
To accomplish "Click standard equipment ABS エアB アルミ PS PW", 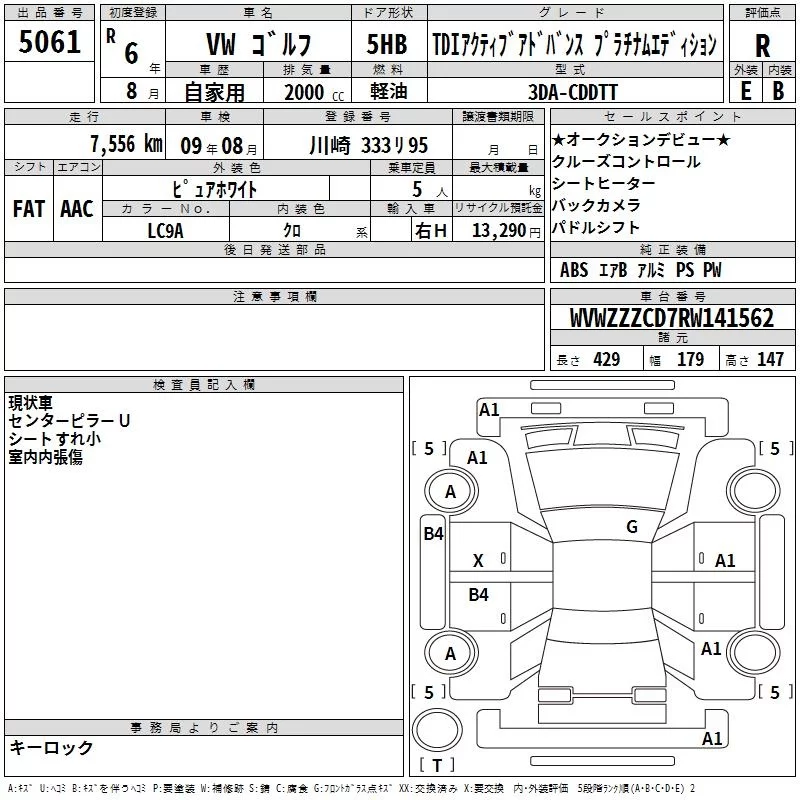I will tap(641, 270).
